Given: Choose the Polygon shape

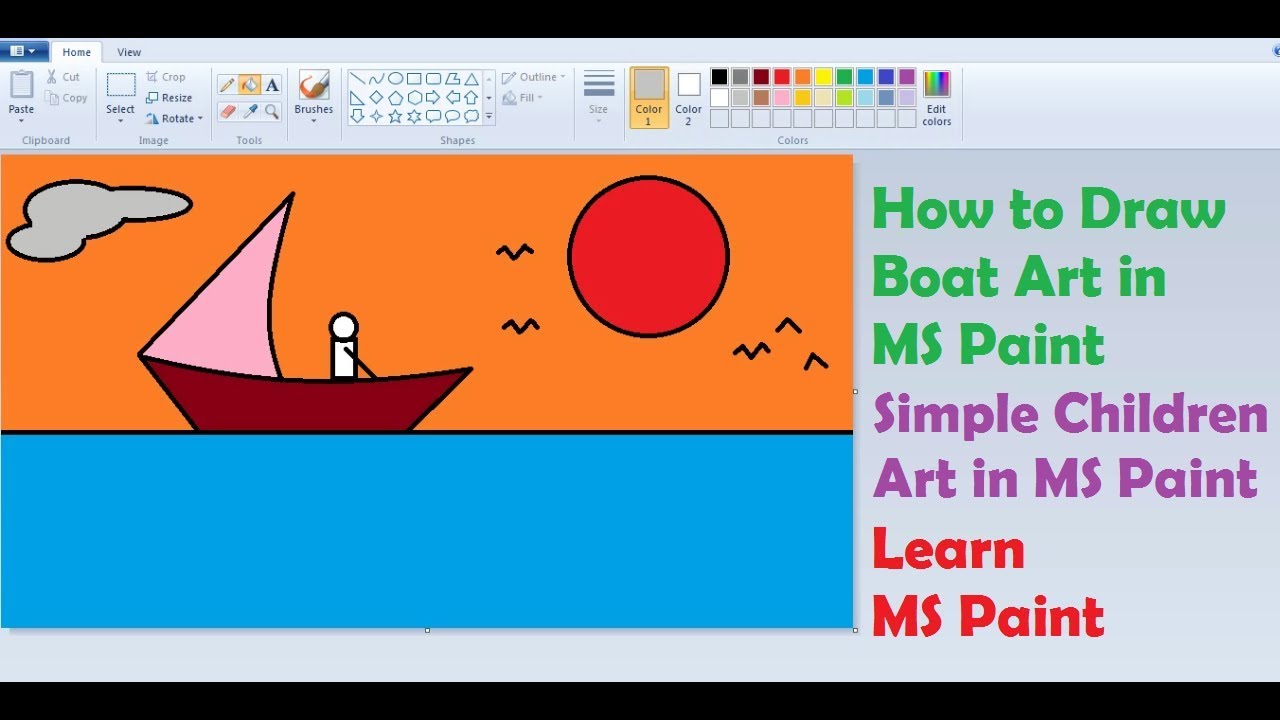Looking at the screenshot, I should click(452, 79).
